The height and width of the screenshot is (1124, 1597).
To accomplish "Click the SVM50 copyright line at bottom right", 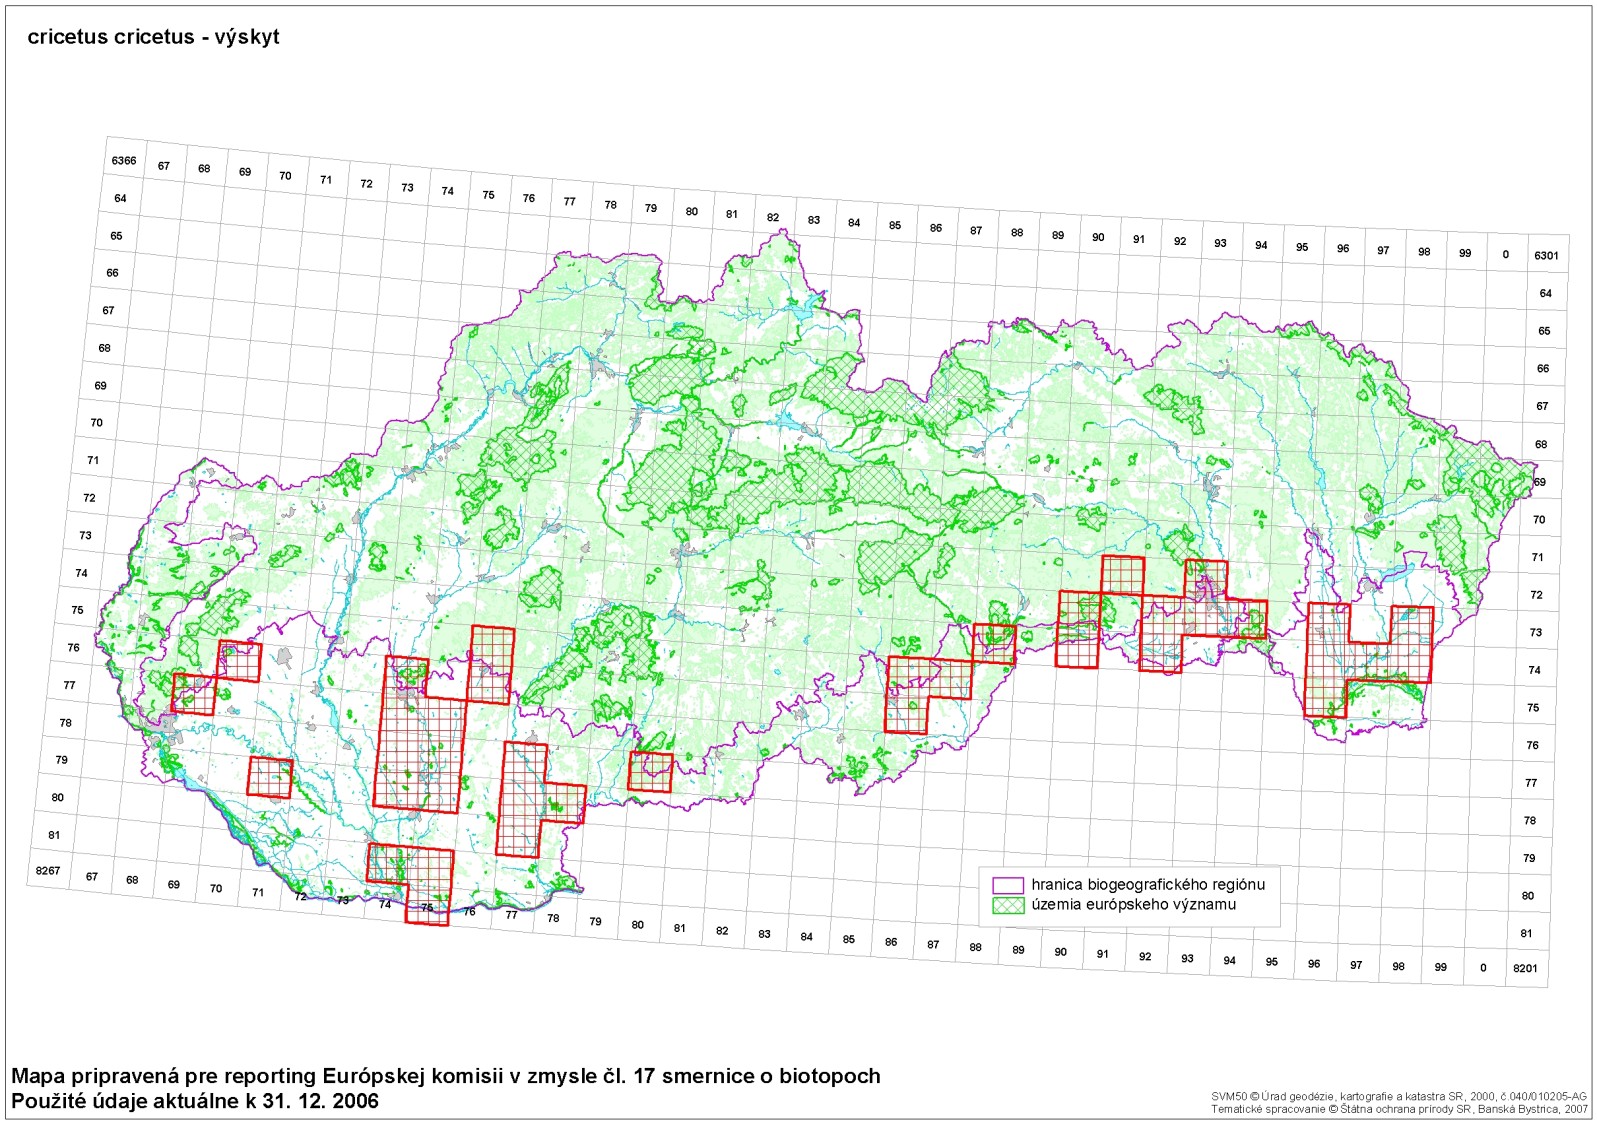I will point(1398,1096).
